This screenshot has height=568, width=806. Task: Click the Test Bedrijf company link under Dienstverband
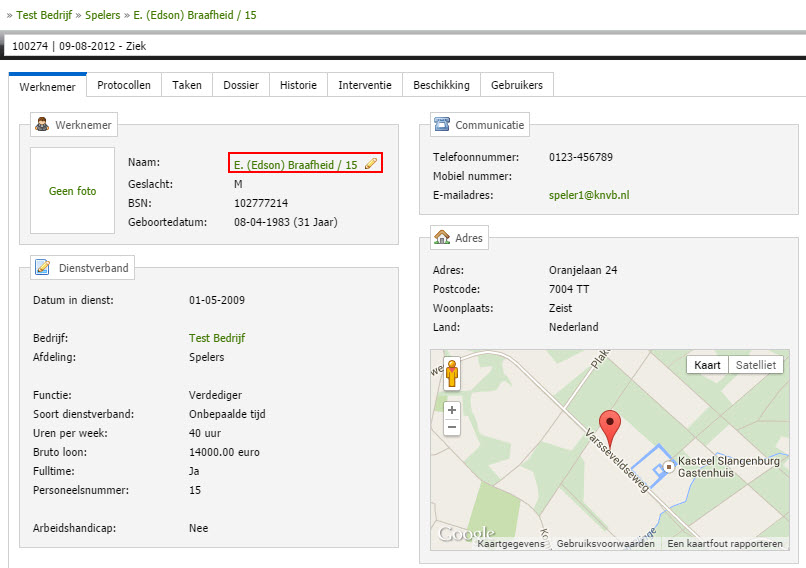pos(217,338)
